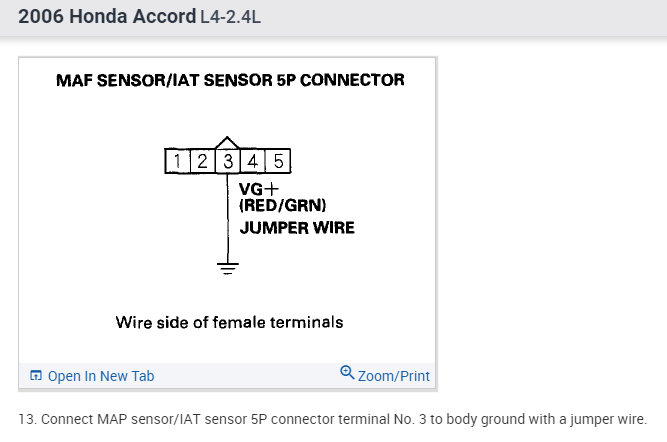Viewport: 667px width, 442px height.
Task: Select terminal 3 in the connector diagram
Action: 228,161
